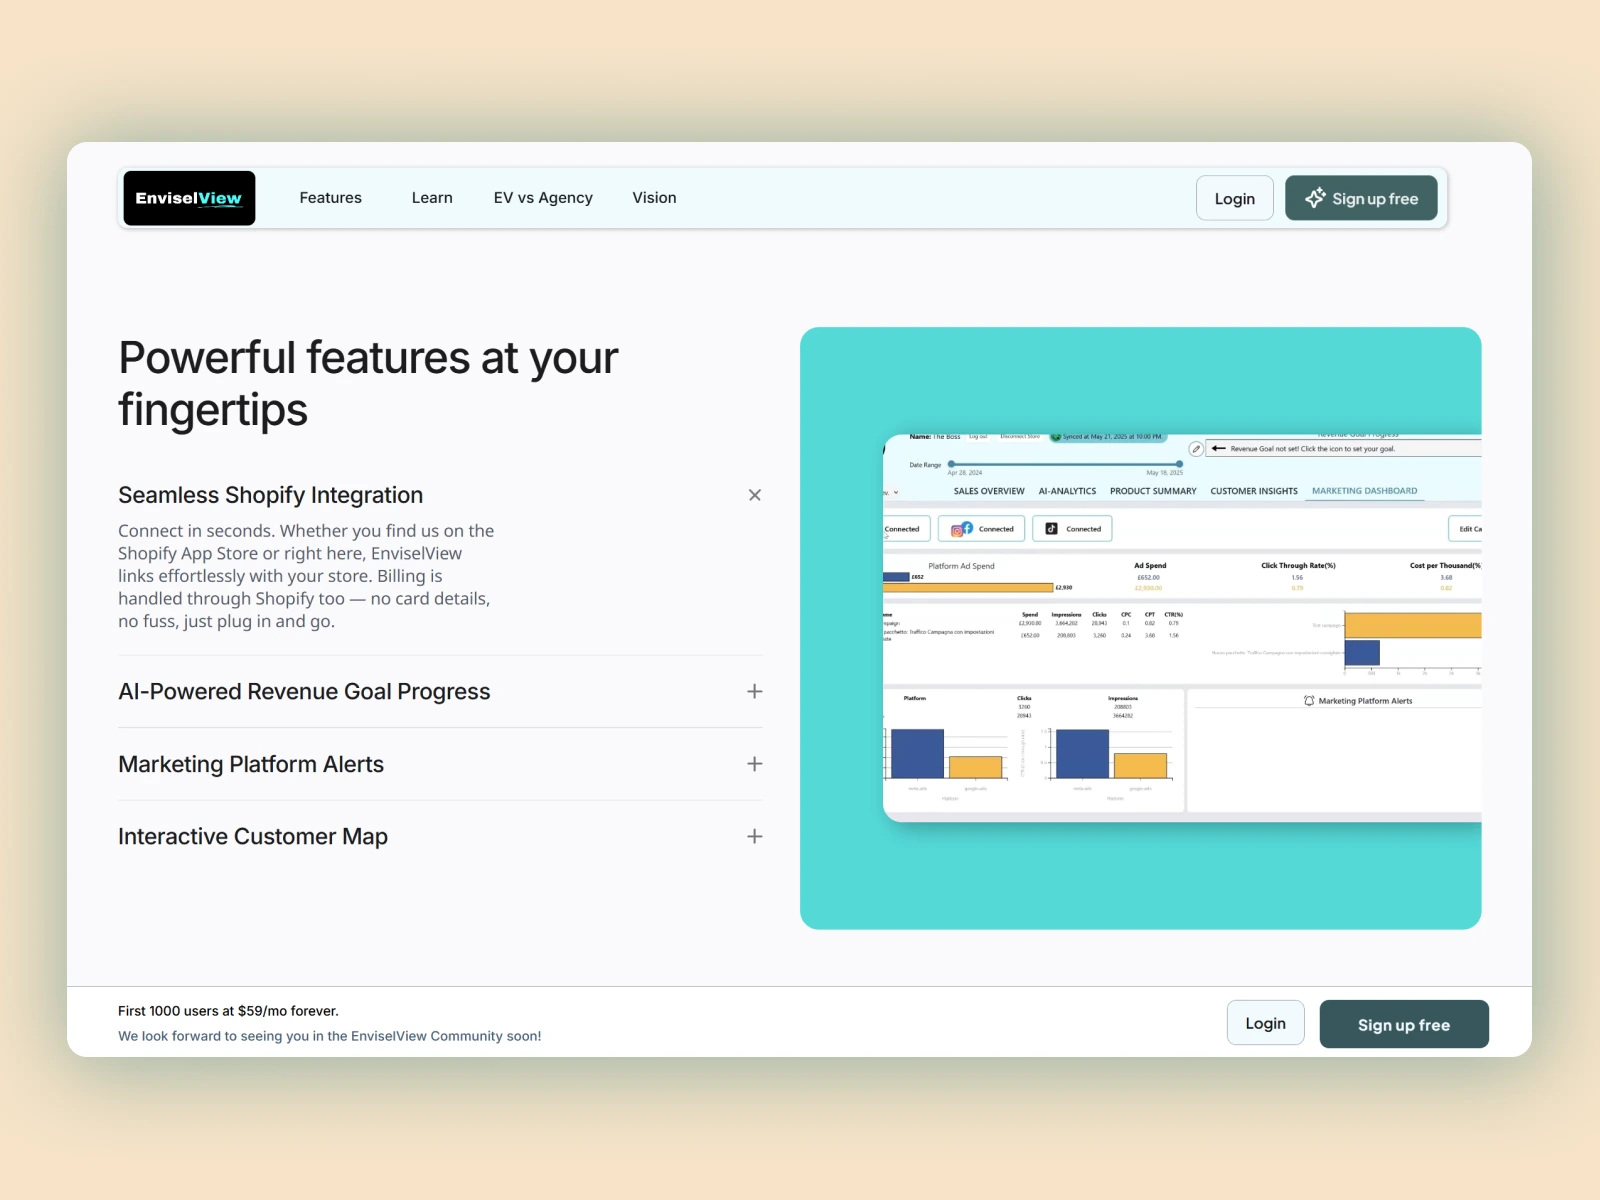Select the SALES OVERVIEW dashboard tab

click(989, 491)
